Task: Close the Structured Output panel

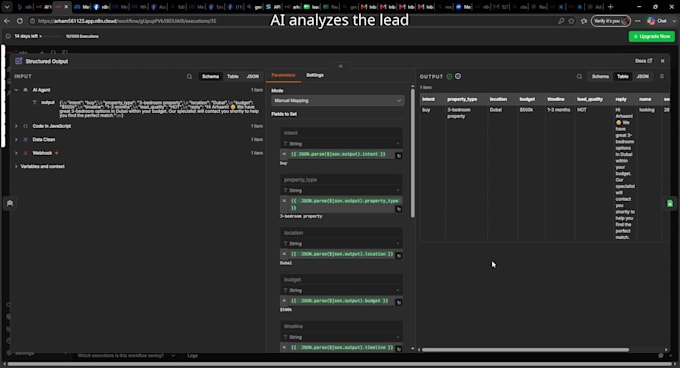Action: coord(663,61)
